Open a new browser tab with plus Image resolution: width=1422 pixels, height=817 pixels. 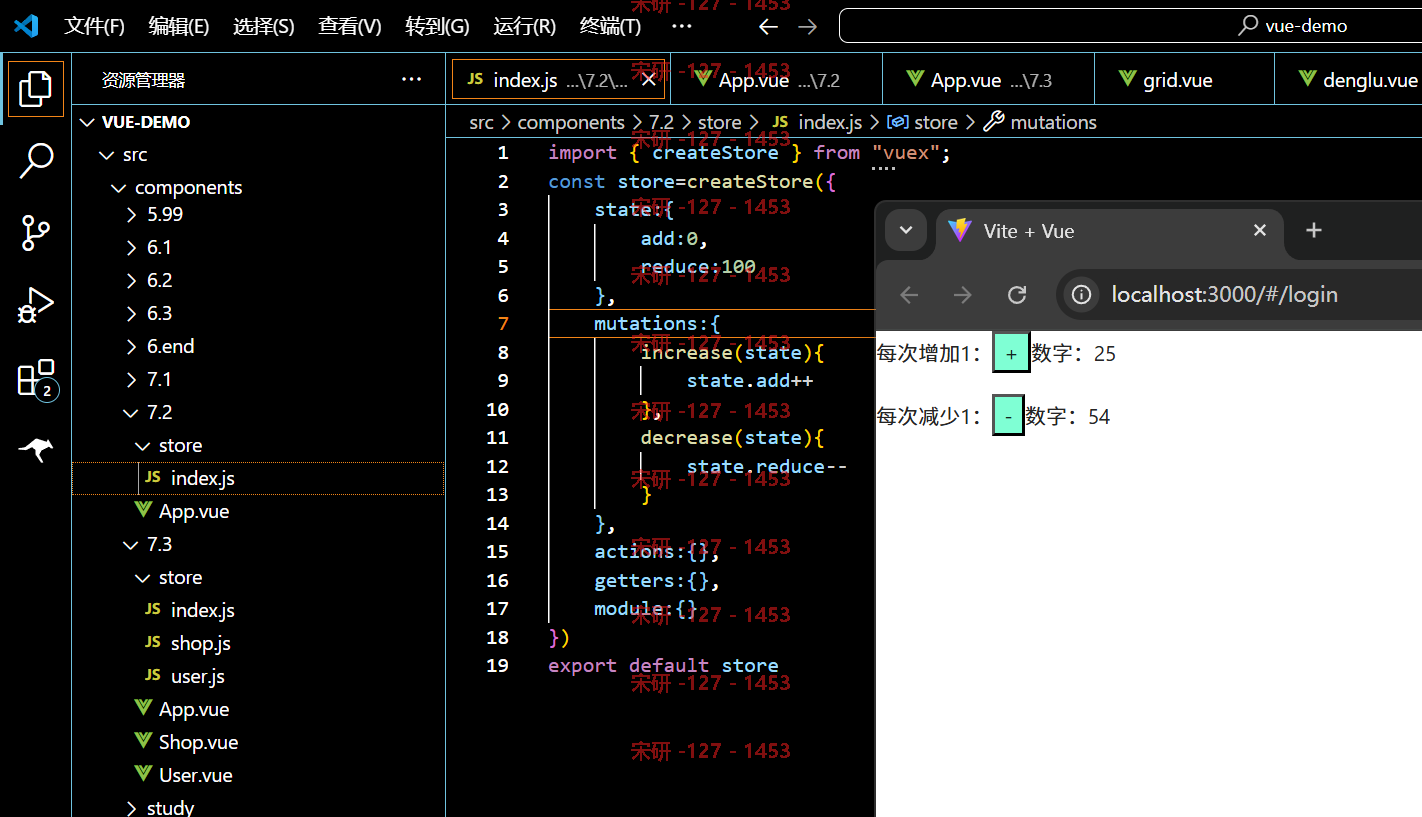[1314, 230]
